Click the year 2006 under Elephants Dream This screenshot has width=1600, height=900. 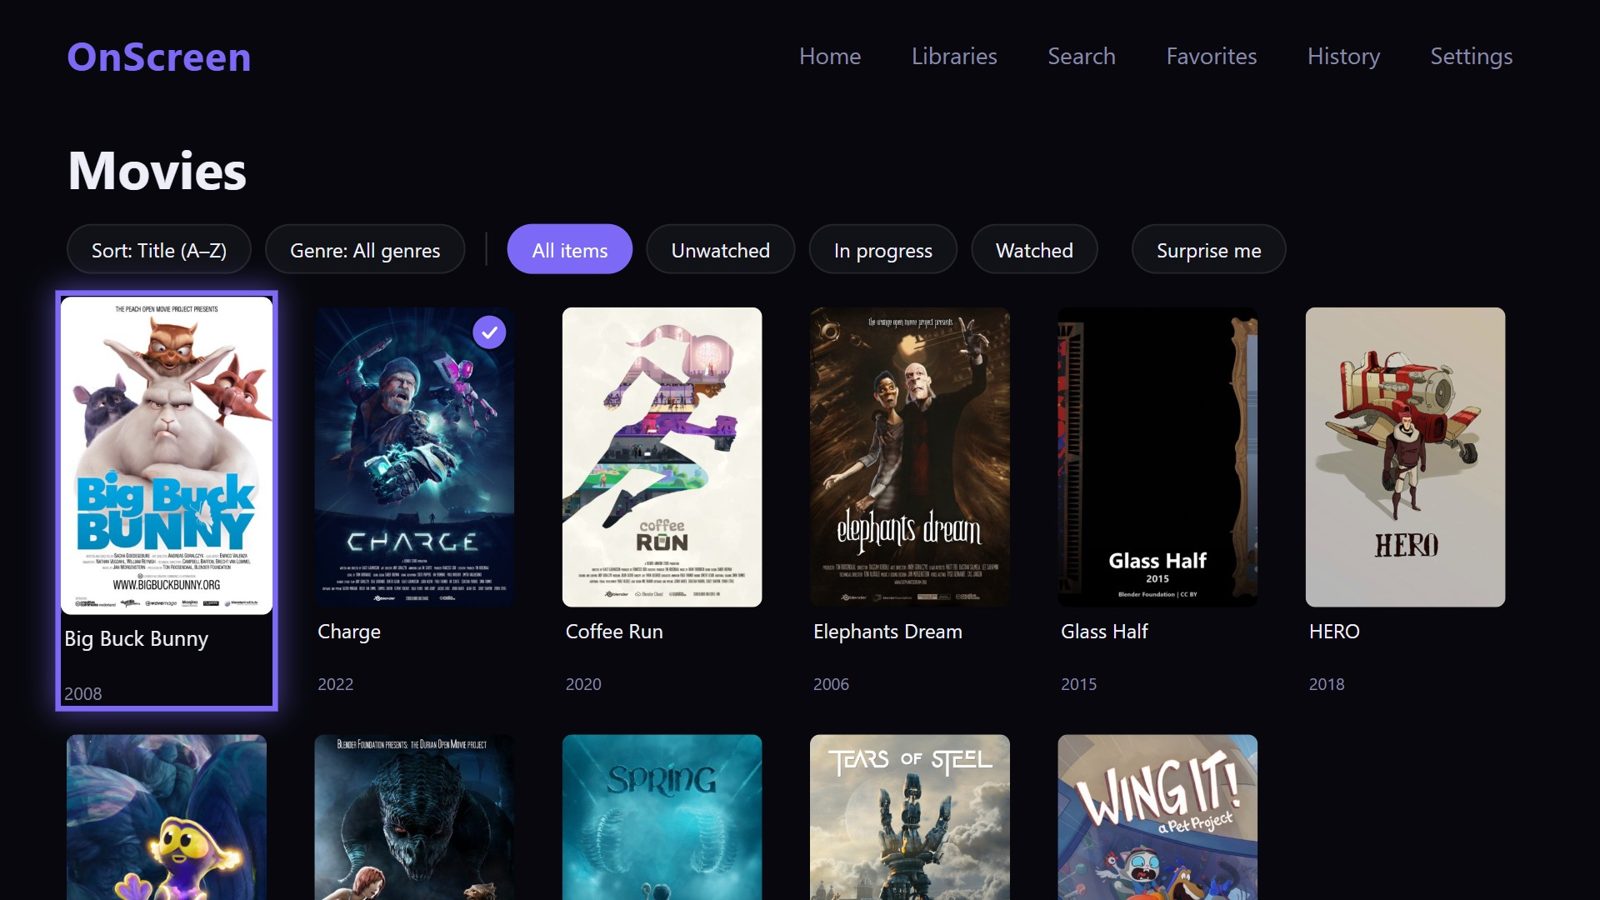(x=831, y=684)
